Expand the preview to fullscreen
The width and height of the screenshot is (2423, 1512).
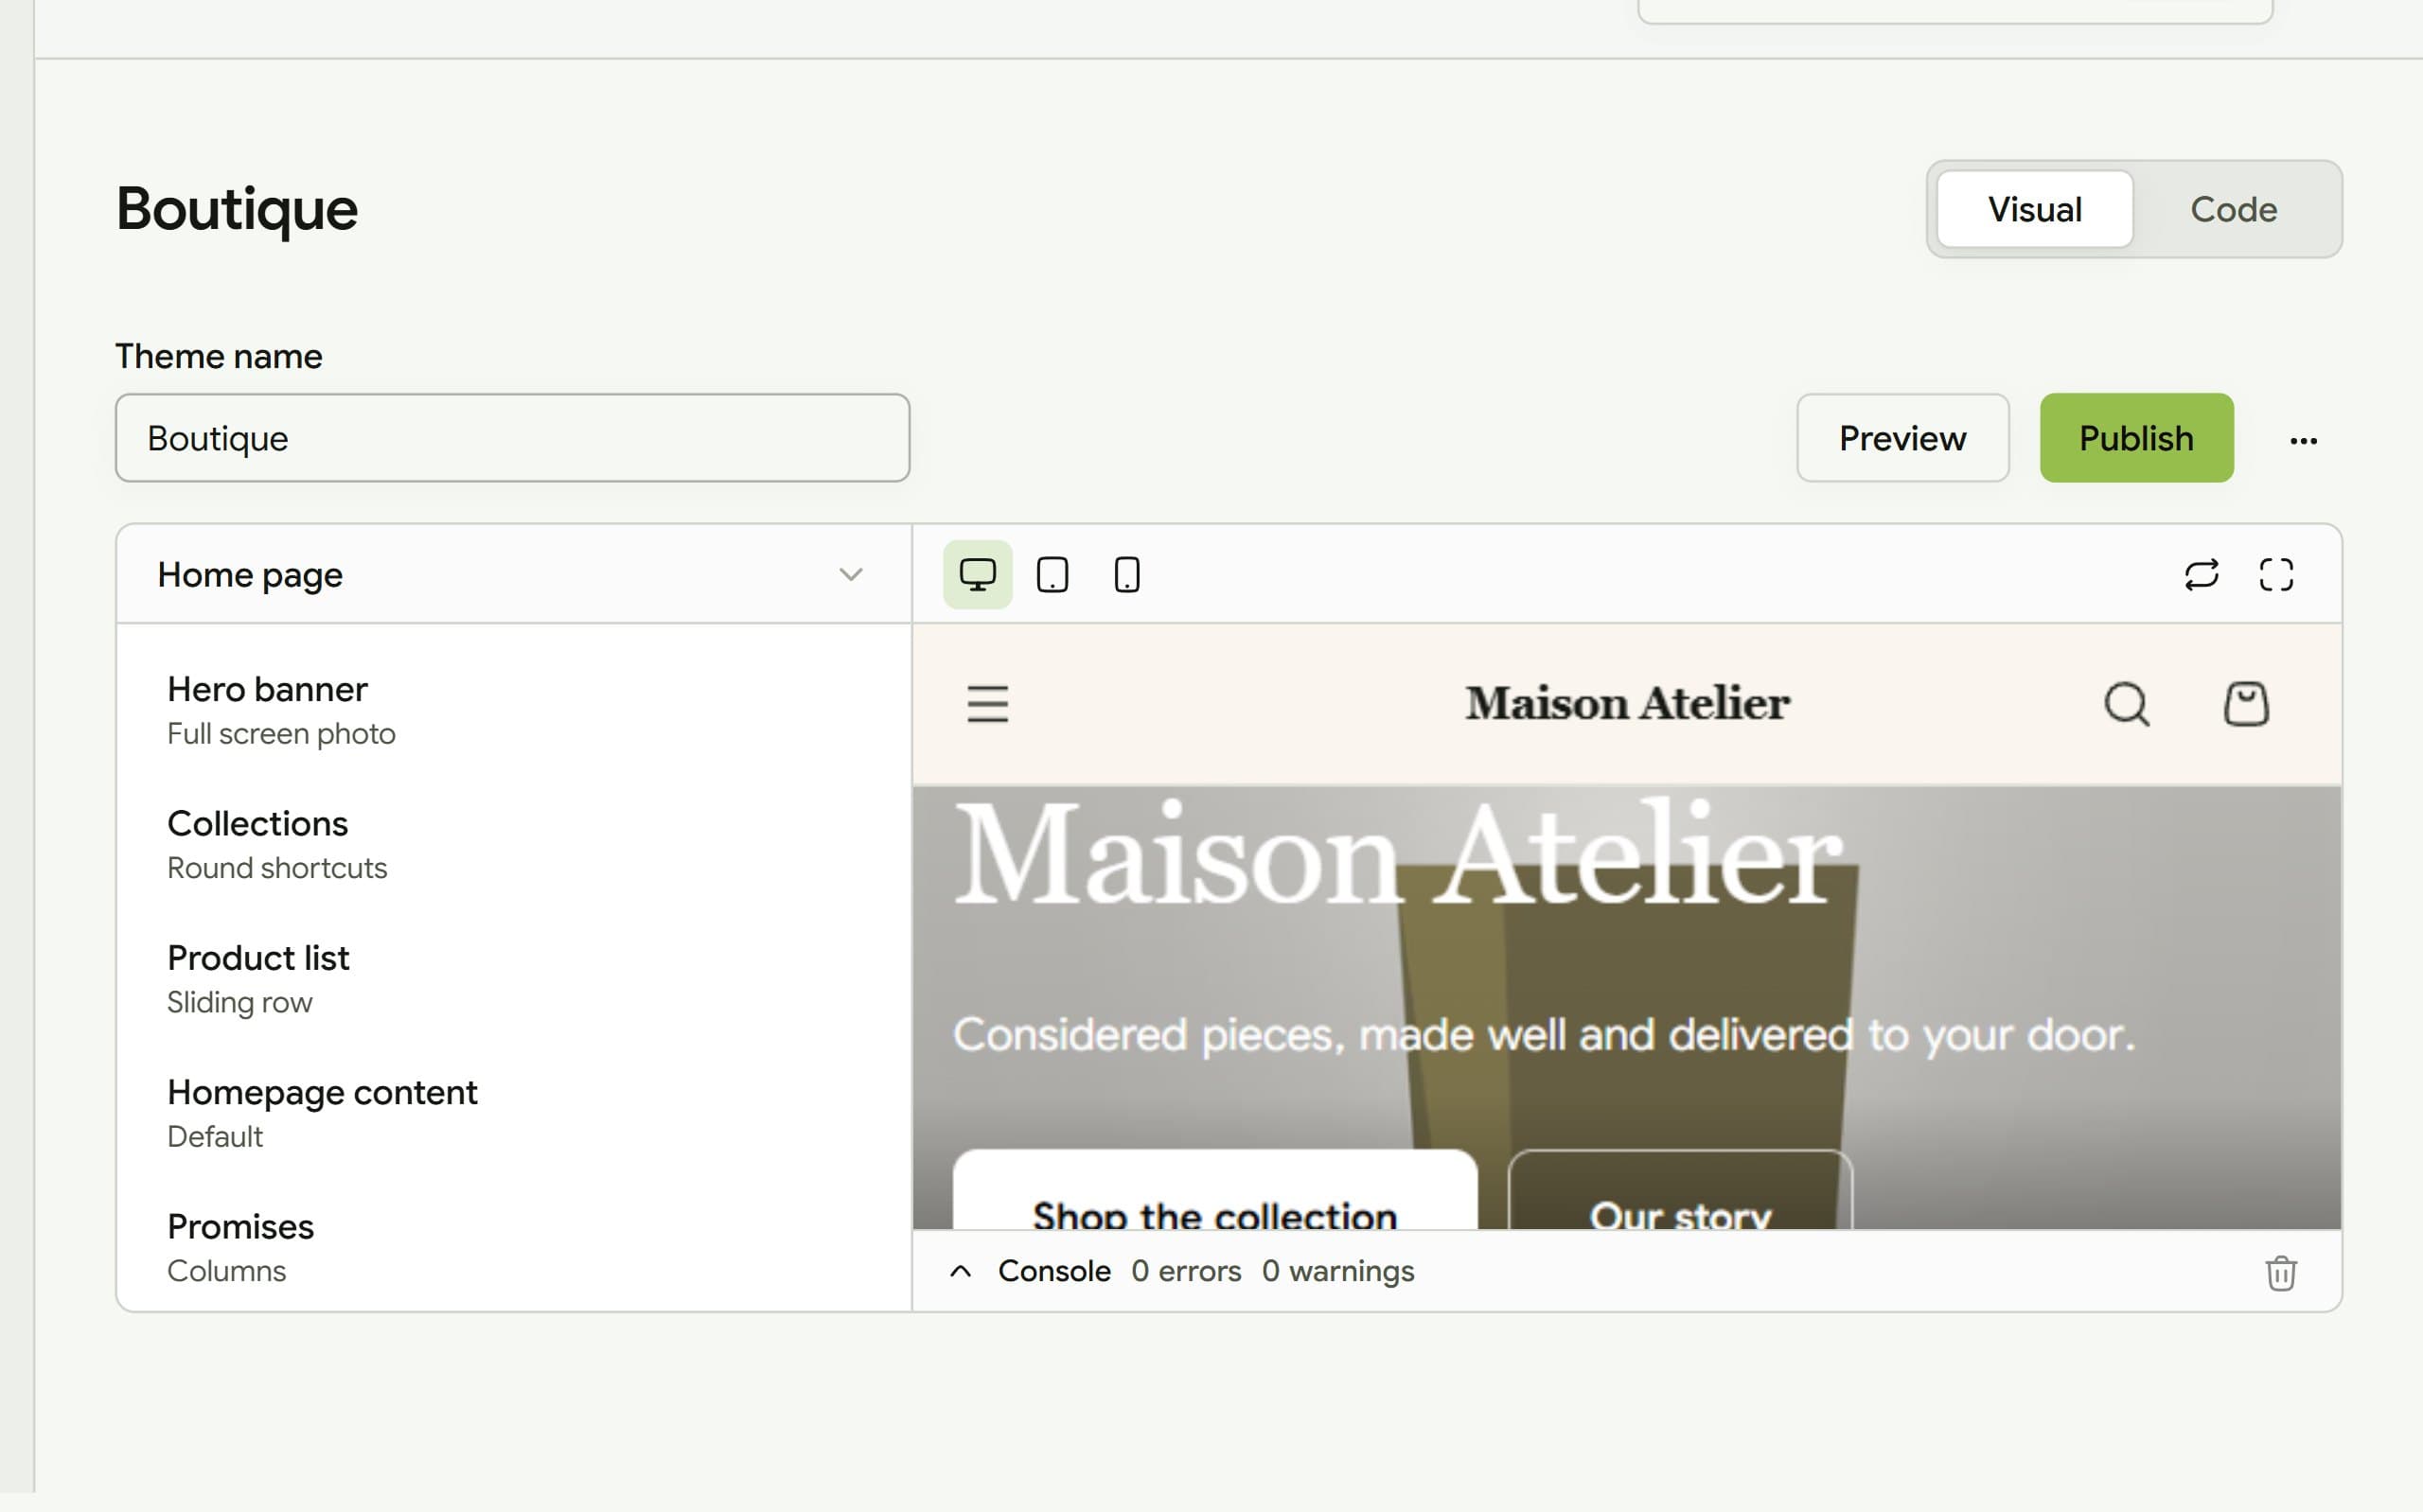pyautogui.click(x=2276, y=575)
